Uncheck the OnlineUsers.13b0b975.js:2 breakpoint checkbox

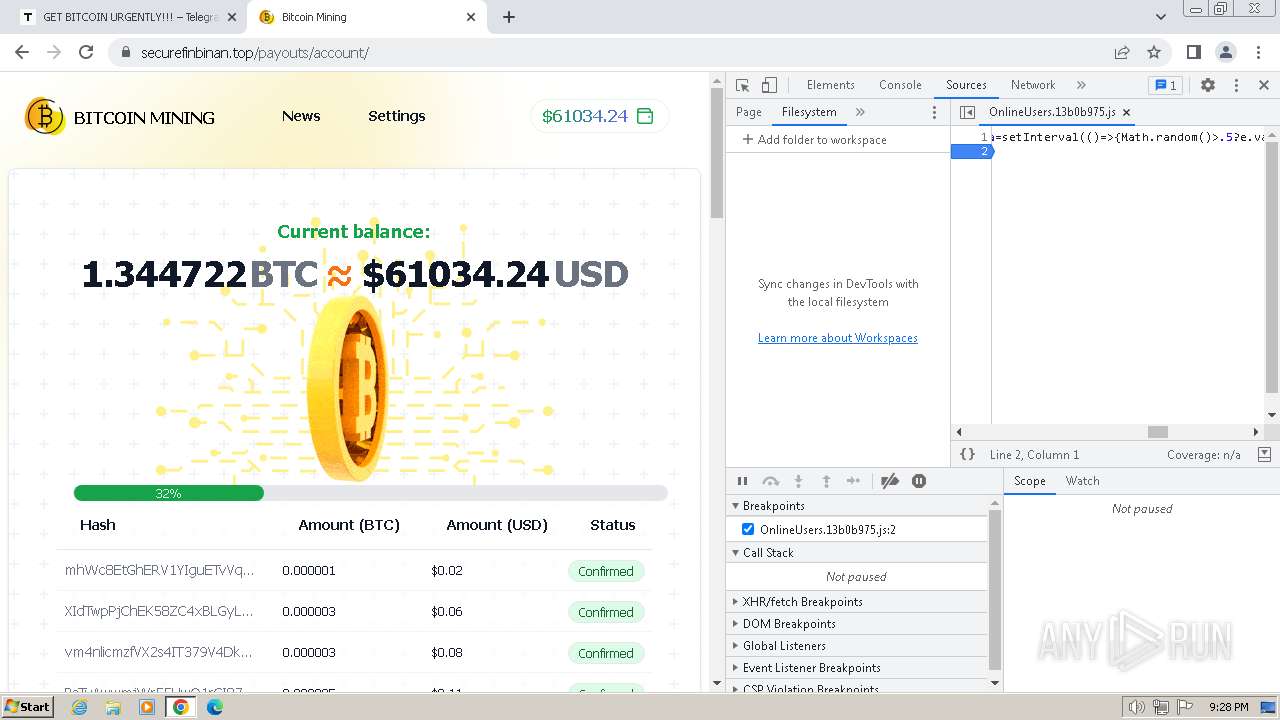(x=748, y=529)
